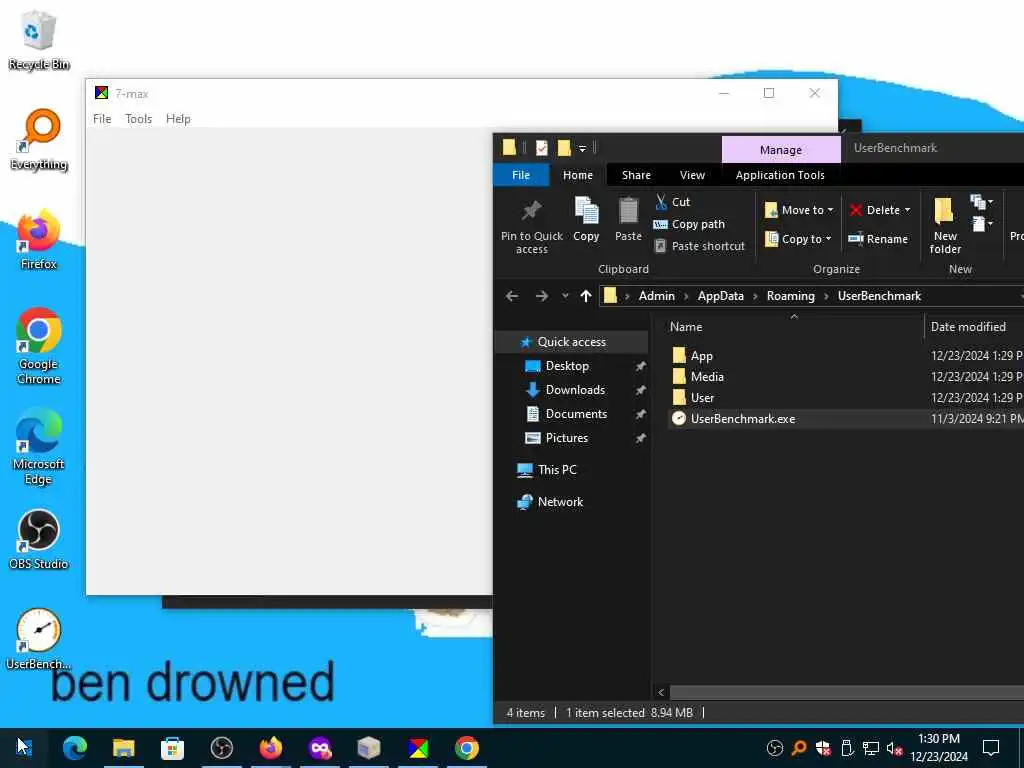Sort by the Date modified column header
Screen dimensions: 1024x768
tap(968, 327)
